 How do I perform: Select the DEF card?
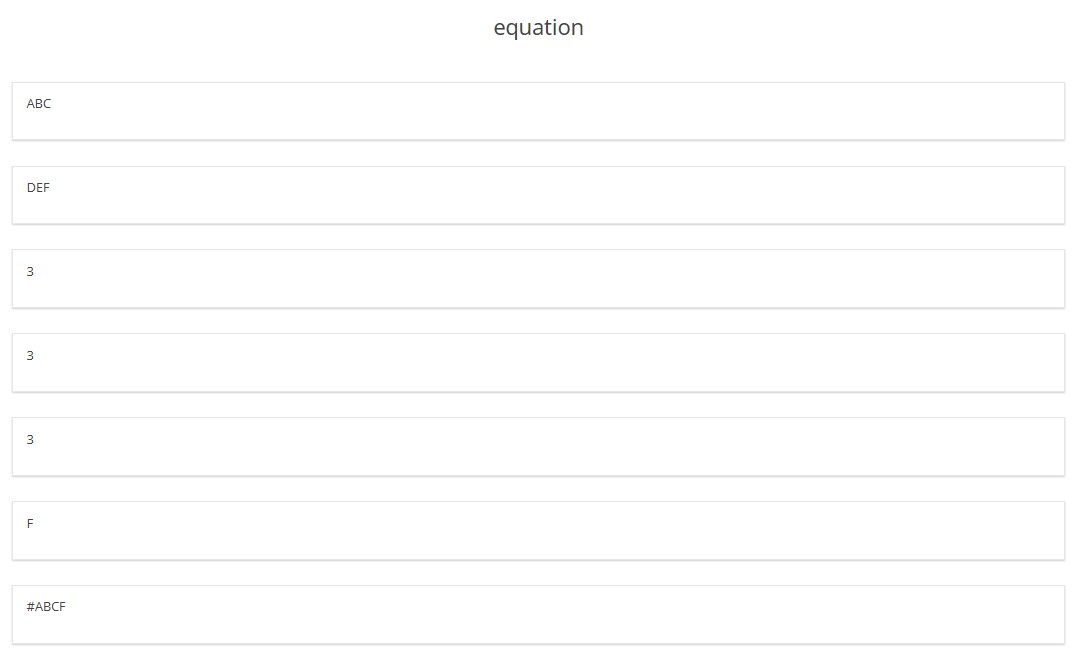pyautogui.click(x=538, y=195)
